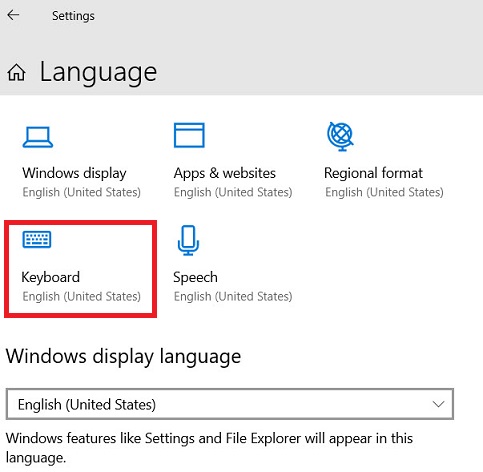Screen dimensions: 483x472
Task: Click the microphone icon for Speech
Action: 188,240
